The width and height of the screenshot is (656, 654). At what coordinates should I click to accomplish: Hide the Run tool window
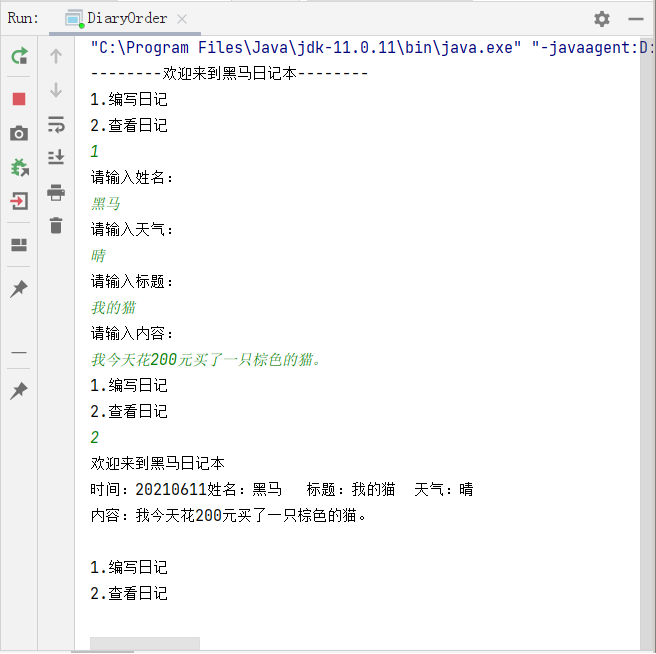tap(634, 19)
